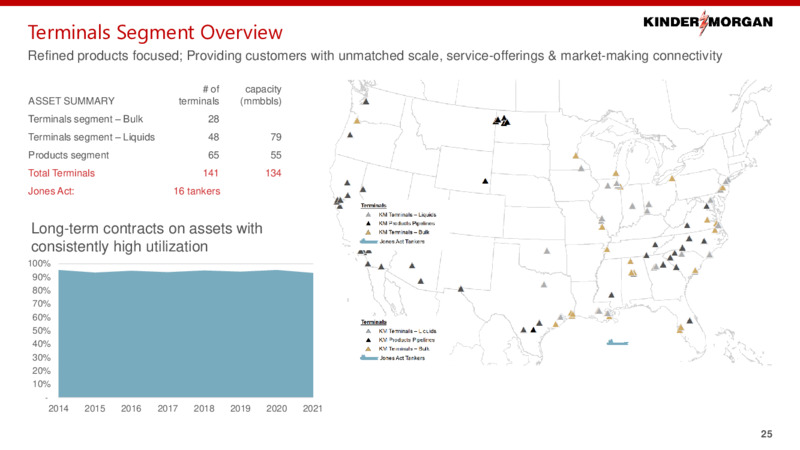Click the black marker in central Florida
This screenshot has height=450, width=800.
[x=690, y=321]
